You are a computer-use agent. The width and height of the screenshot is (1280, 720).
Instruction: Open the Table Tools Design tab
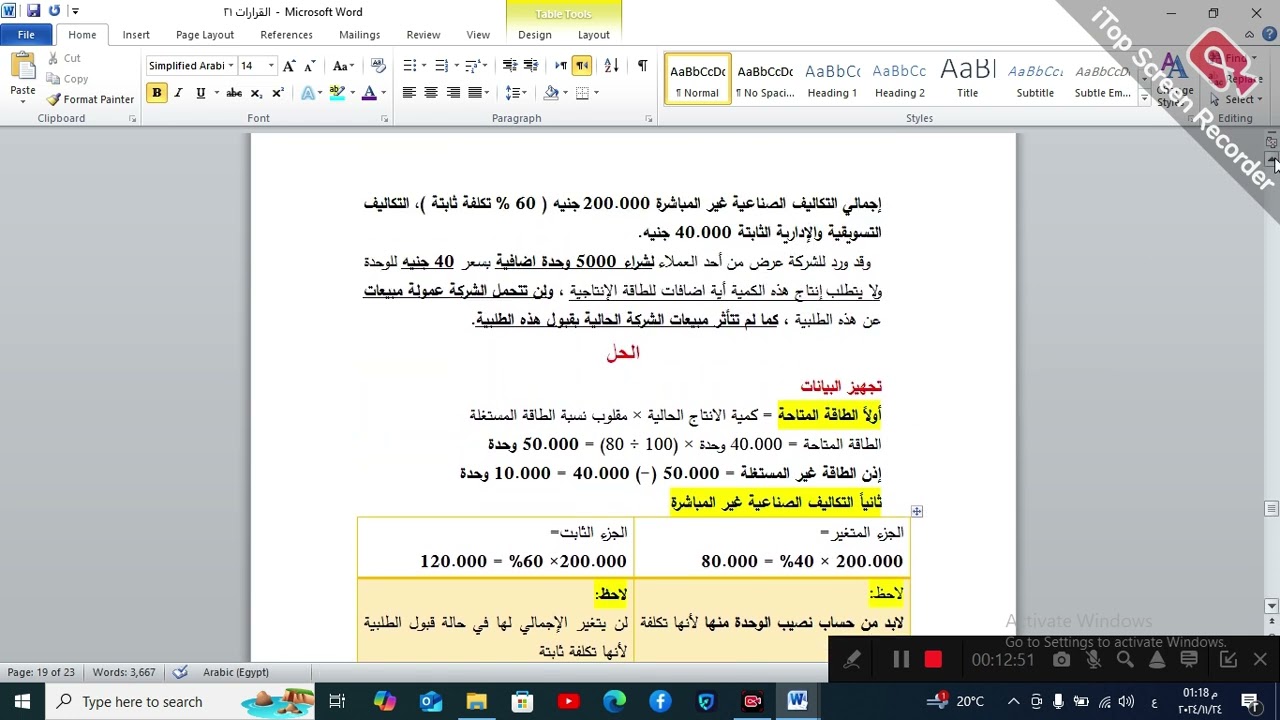point(535,35)
